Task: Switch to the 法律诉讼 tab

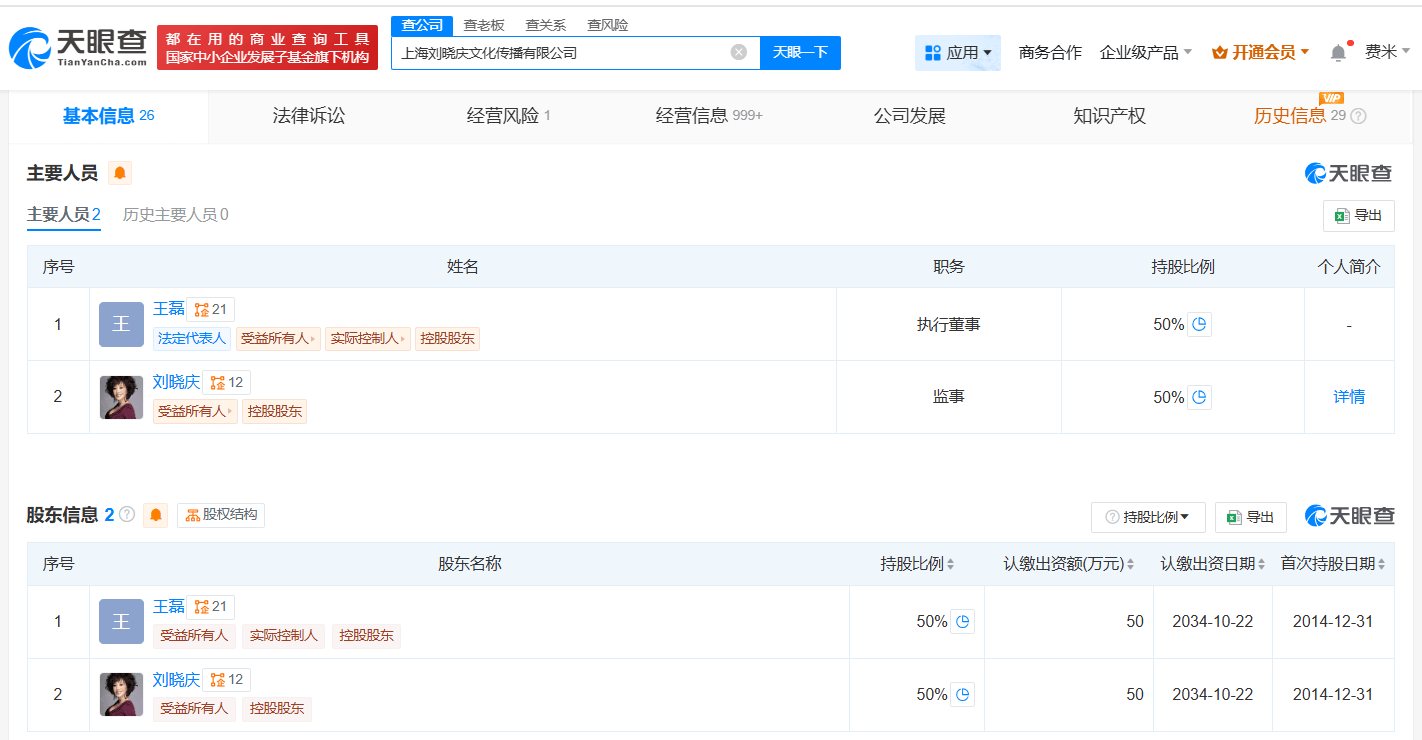Action: (308, 116)
